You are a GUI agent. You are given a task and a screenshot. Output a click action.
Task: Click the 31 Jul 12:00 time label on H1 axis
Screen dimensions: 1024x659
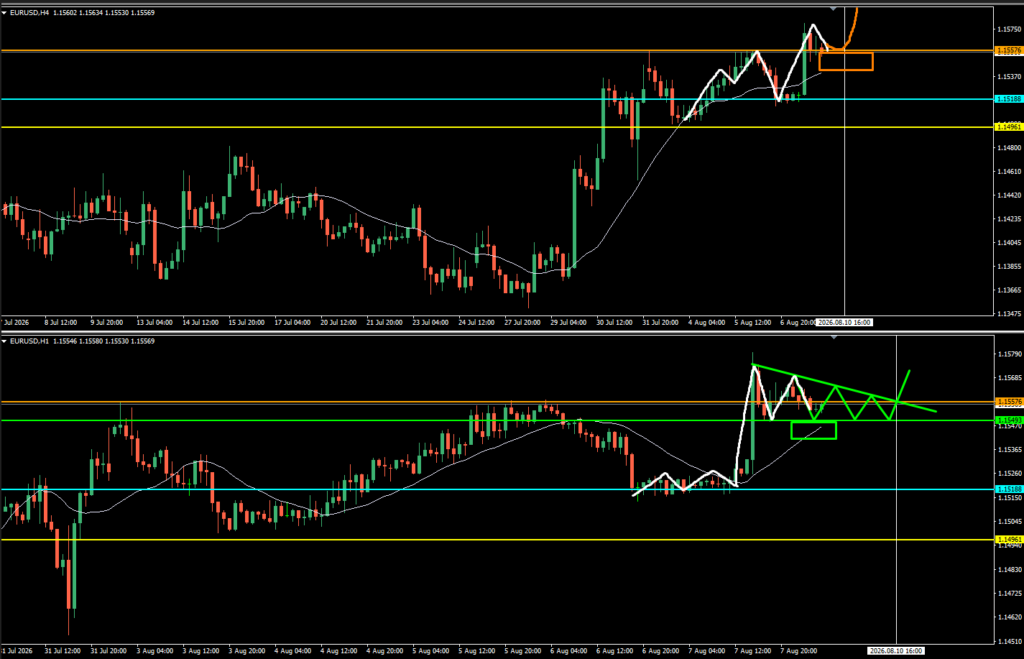63,651
